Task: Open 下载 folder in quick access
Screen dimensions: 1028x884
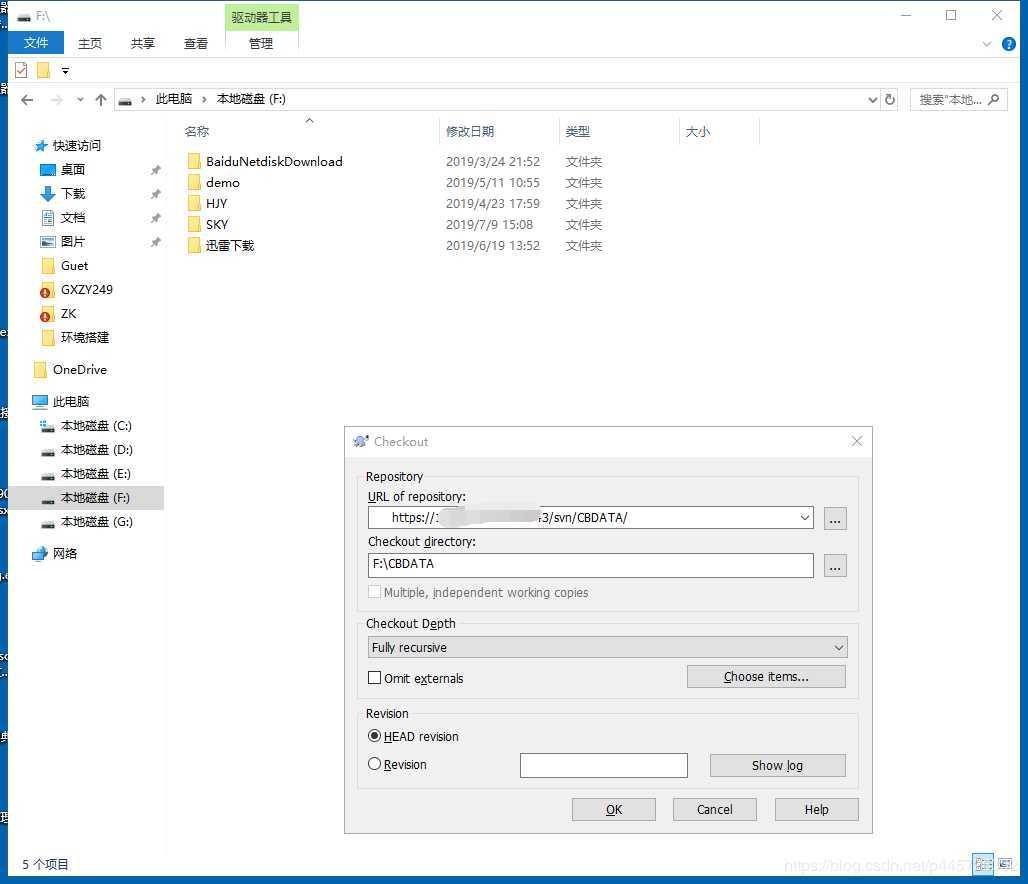Action: (73, 193)
